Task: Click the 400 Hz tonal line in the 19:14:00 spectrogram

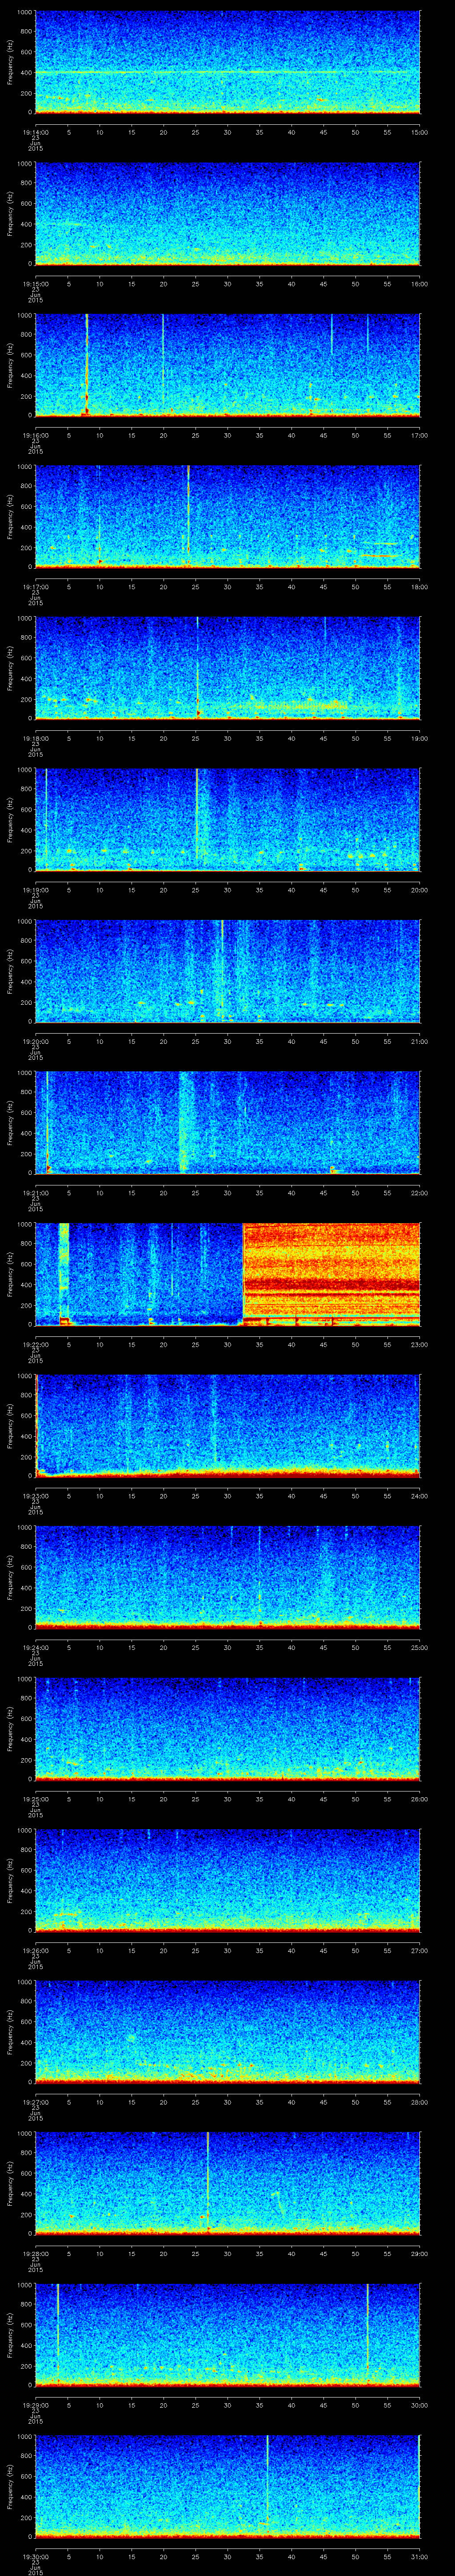Action: 228,72
